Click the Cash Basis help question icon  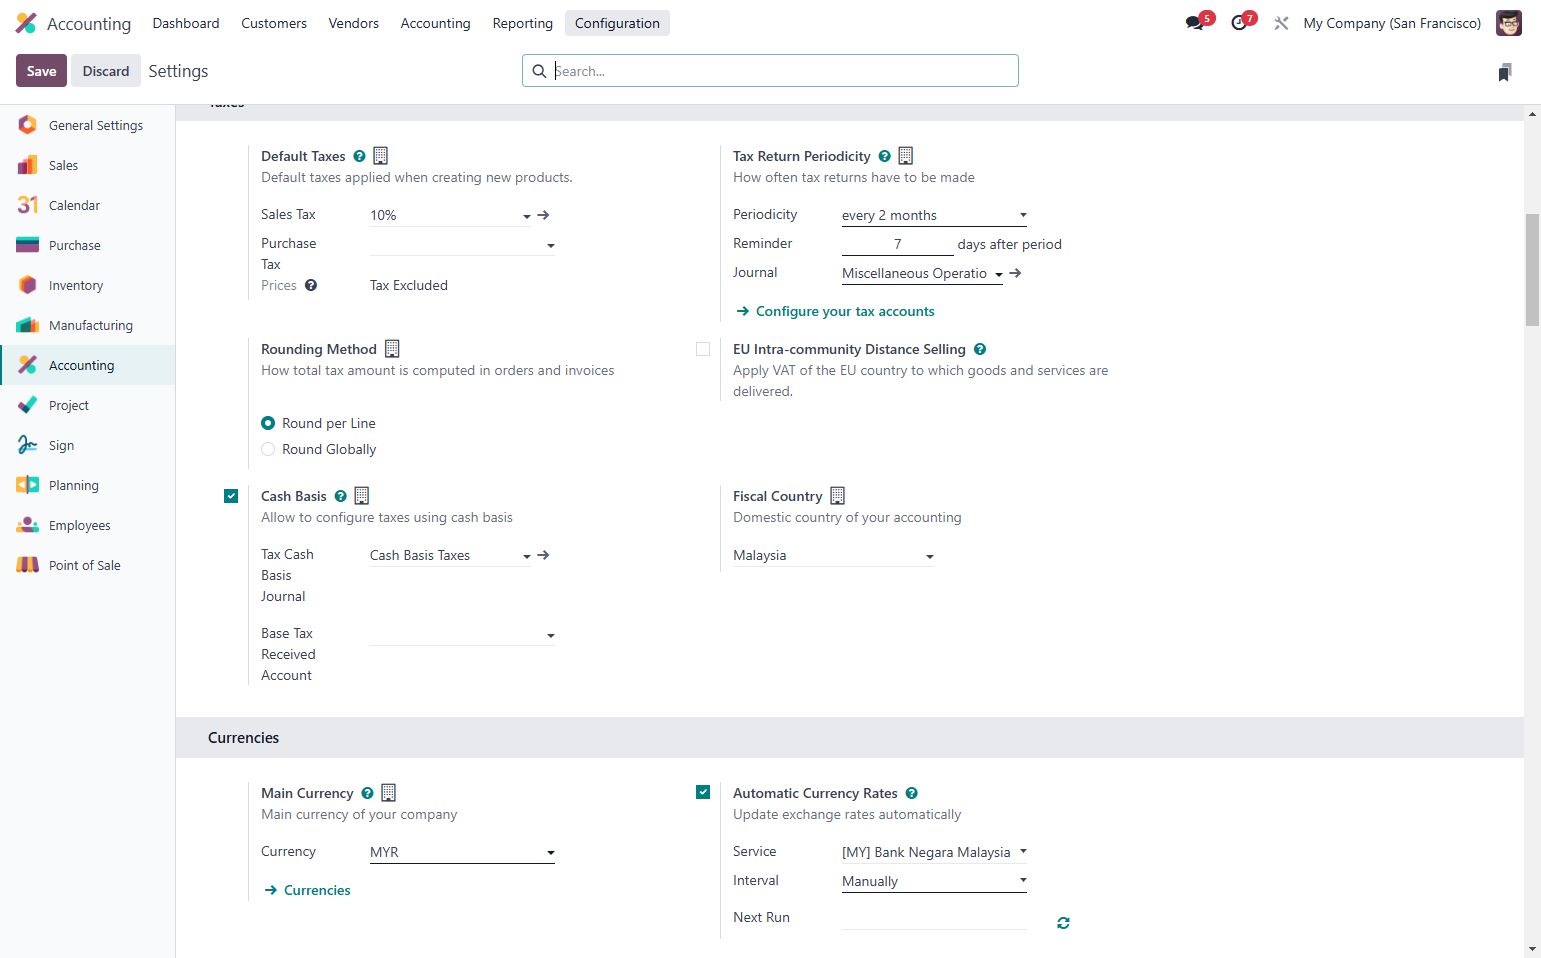coord(341,496)
